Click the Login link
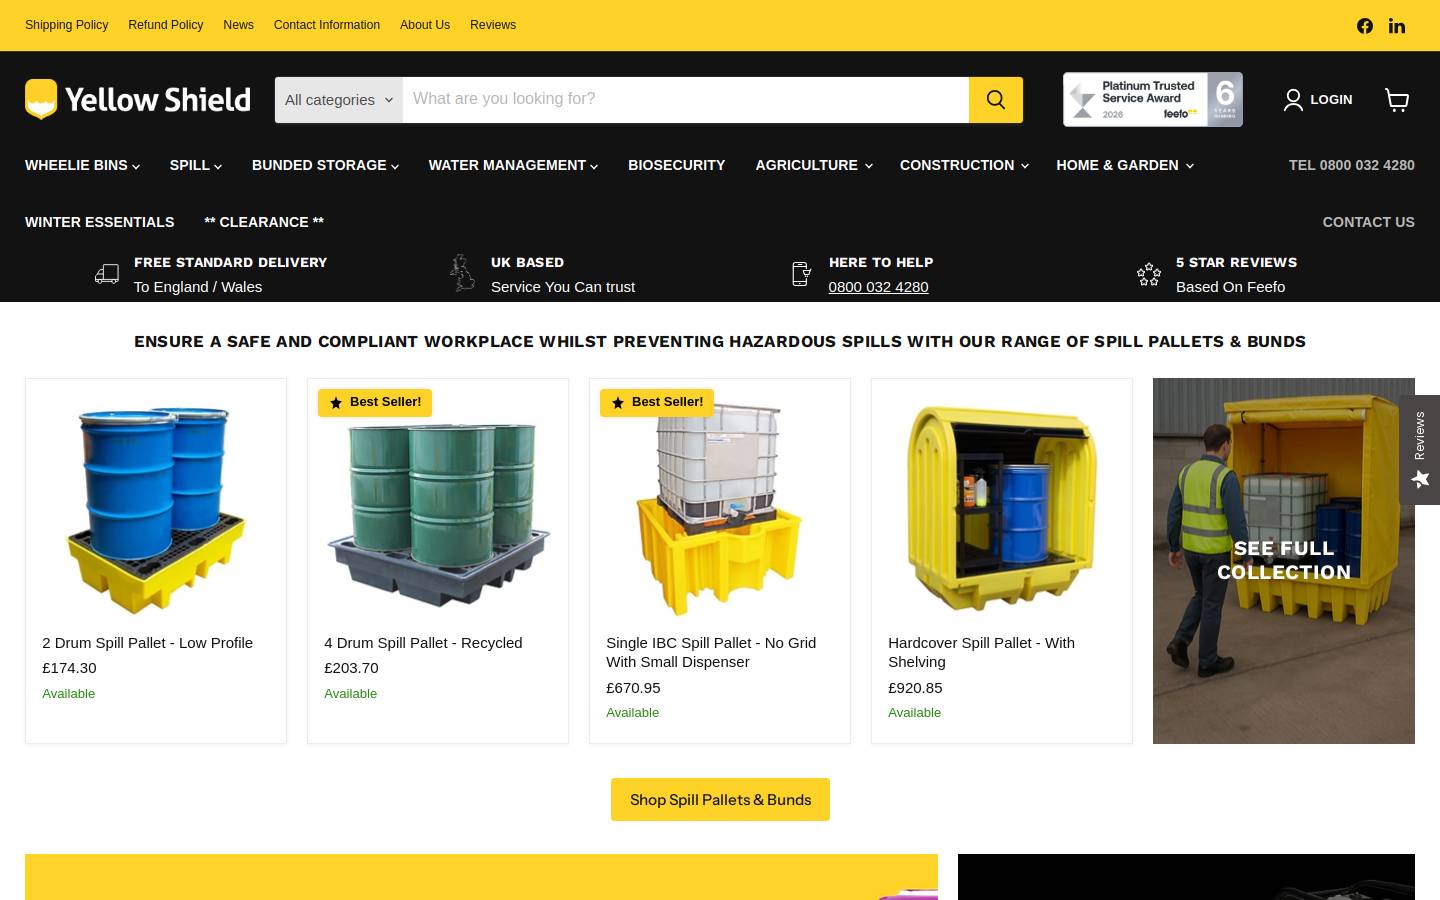The height and width of the screenshot is (900, 1440). (x=1331, y=100)
